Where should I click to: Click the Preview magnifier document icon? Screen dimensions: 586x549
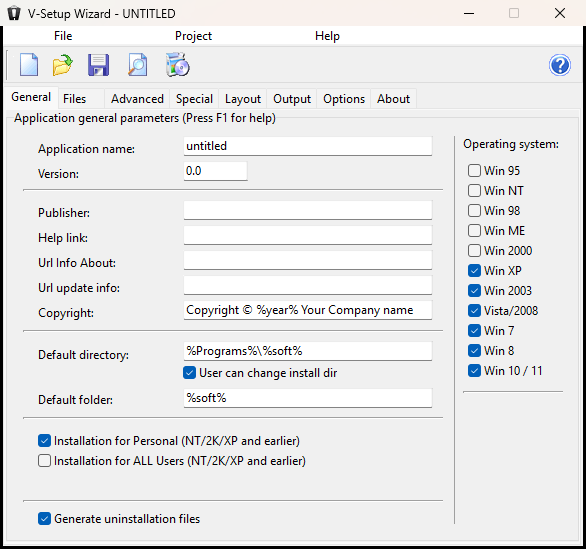(x=138, y=65)
